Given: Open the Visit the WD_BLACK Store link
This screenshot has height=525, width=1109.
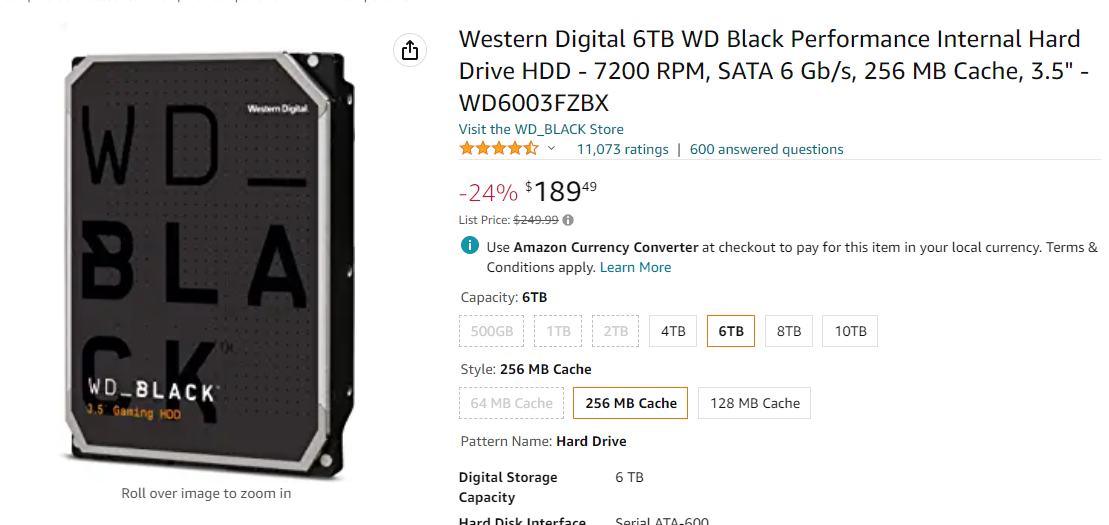Looking at the screenshot, I should pos(541,129).
